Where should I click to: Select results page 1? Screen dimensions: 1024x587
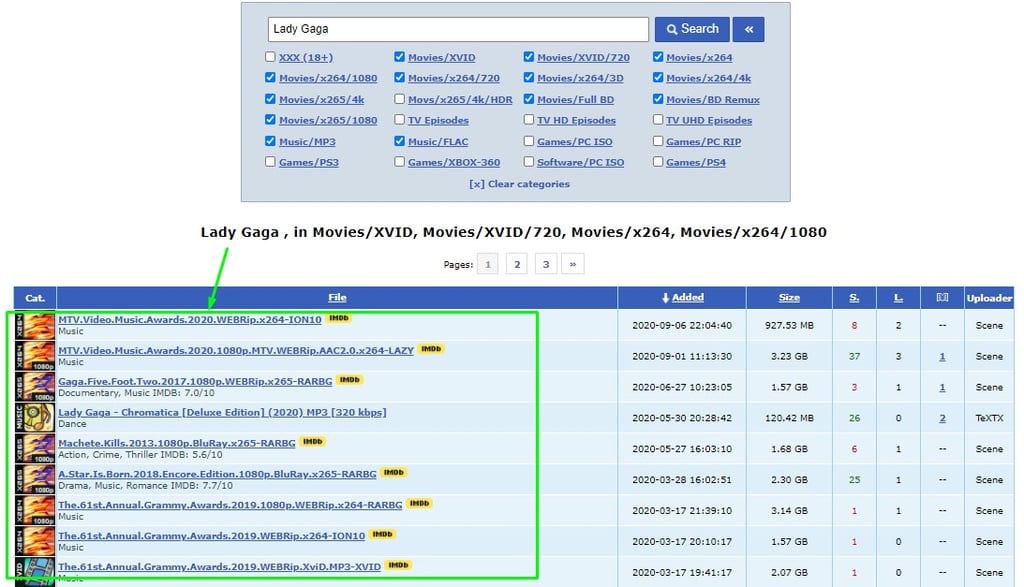point(487,264)
